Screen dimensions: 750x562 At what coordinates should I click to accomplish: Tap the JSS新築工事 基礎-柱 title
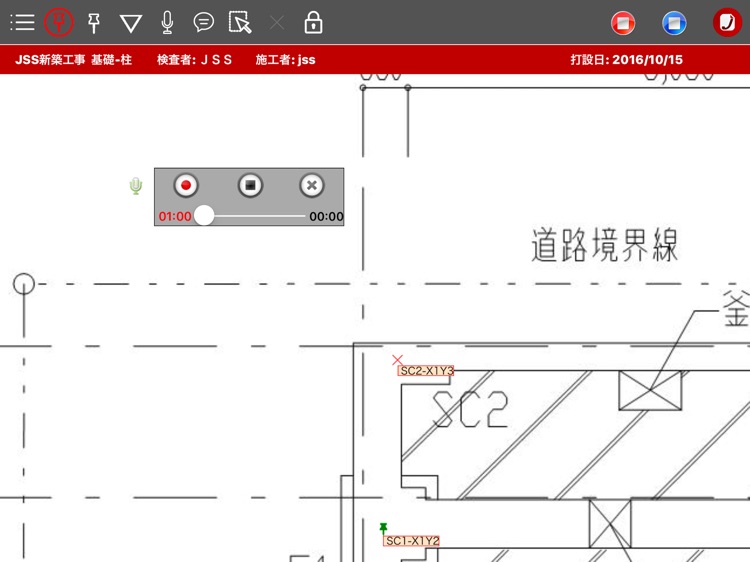pos(73,60)
